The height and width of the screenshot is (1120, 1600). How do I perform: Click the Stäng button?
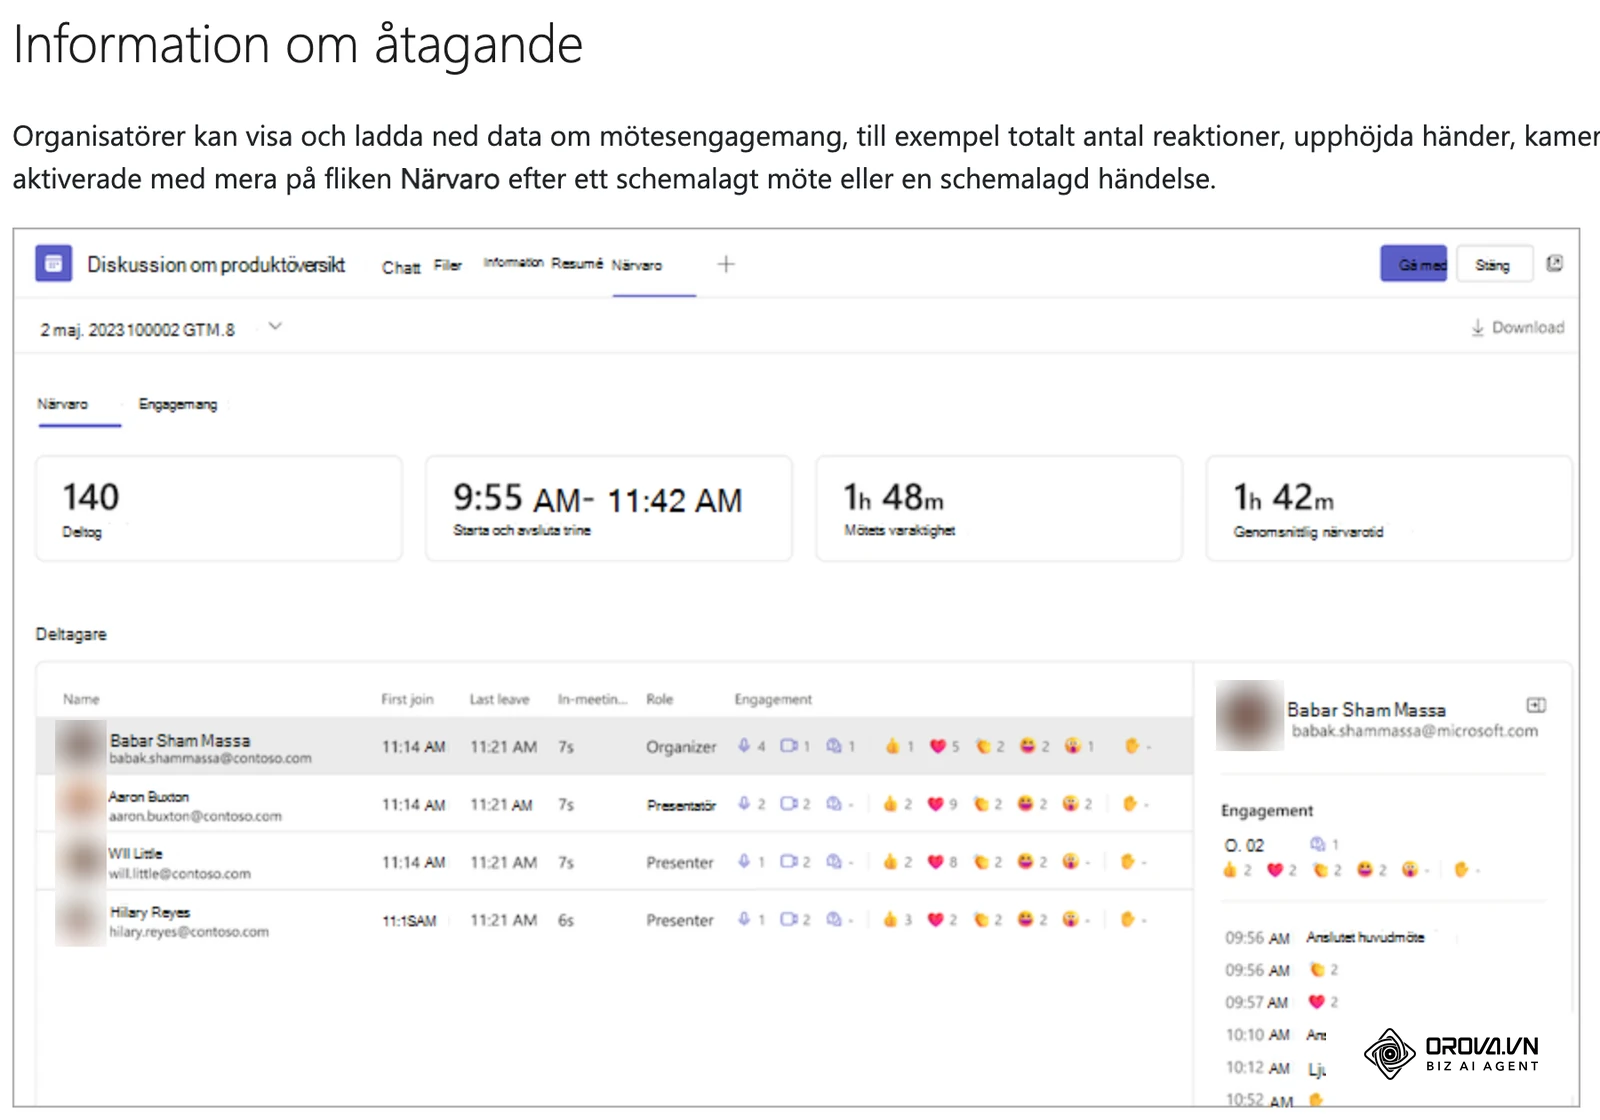(x=1493, y=264)
